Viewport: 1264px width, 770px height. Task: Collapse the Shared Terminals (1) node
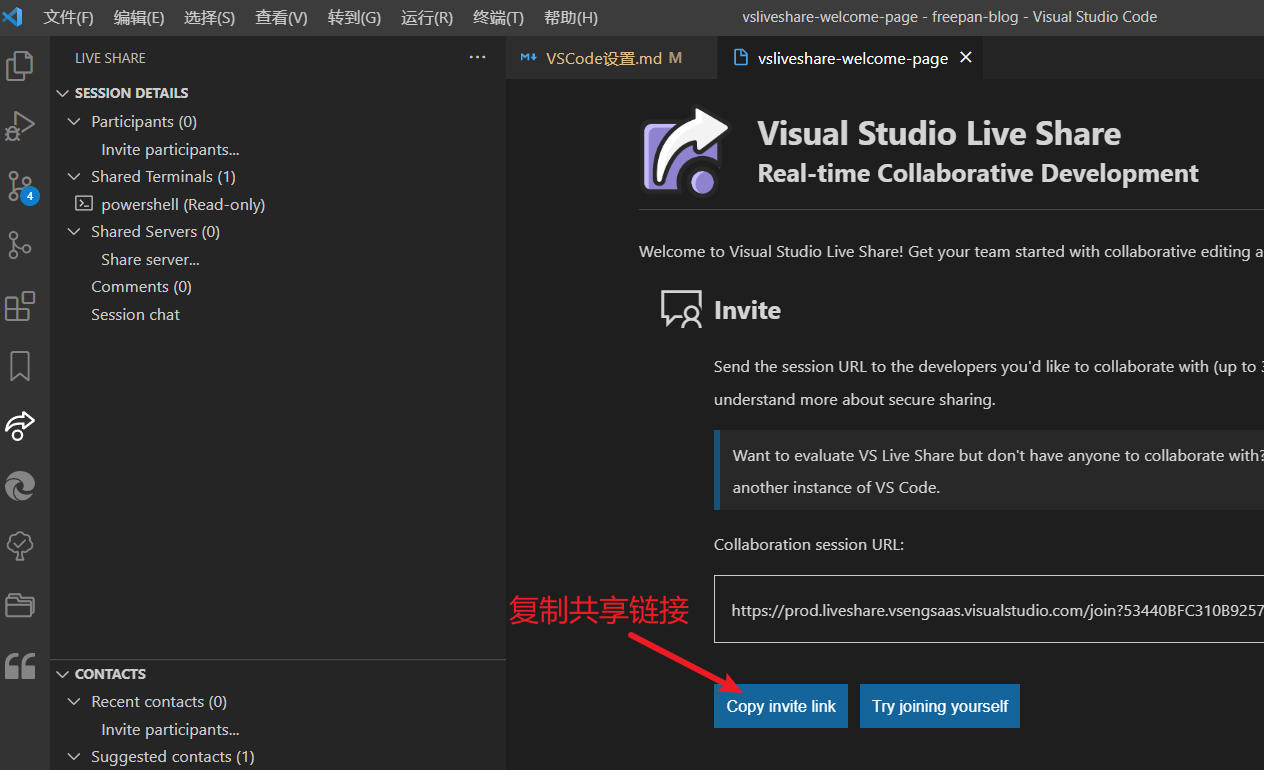click(73, 176)
